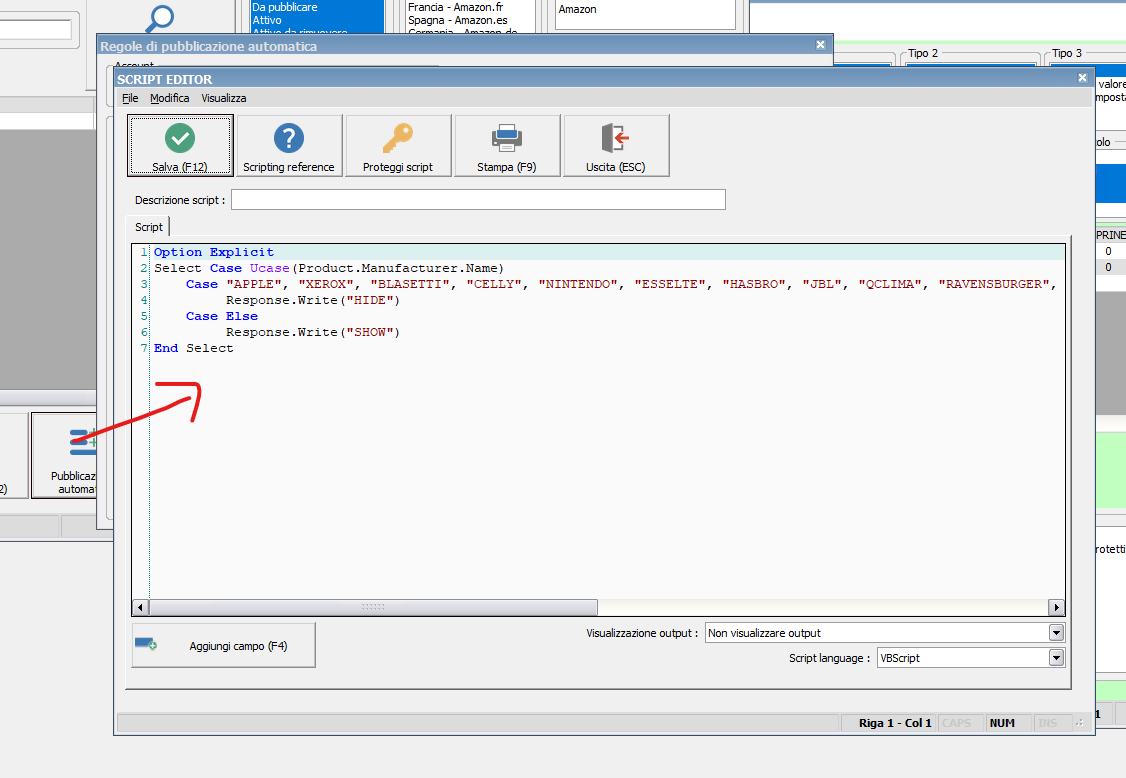The image size is (1126, 778).
Task: Expand the Visualizzazione output dropdown
Action: [x=1056, y=633]
